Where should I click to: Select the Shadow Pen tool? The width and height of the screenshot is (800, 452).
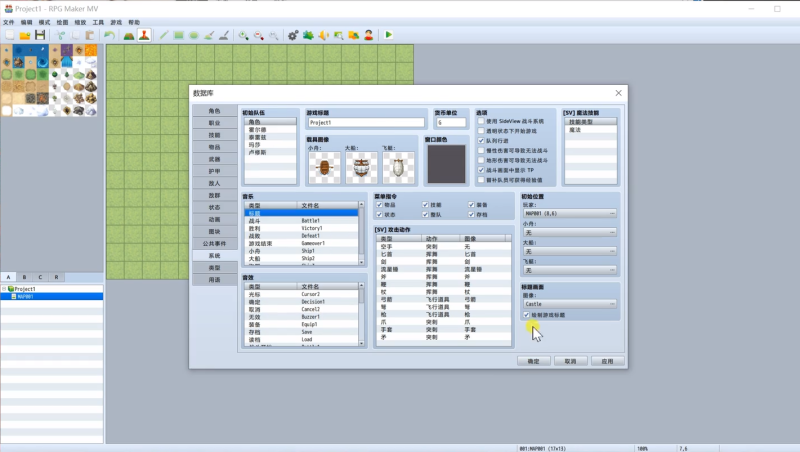224,35
